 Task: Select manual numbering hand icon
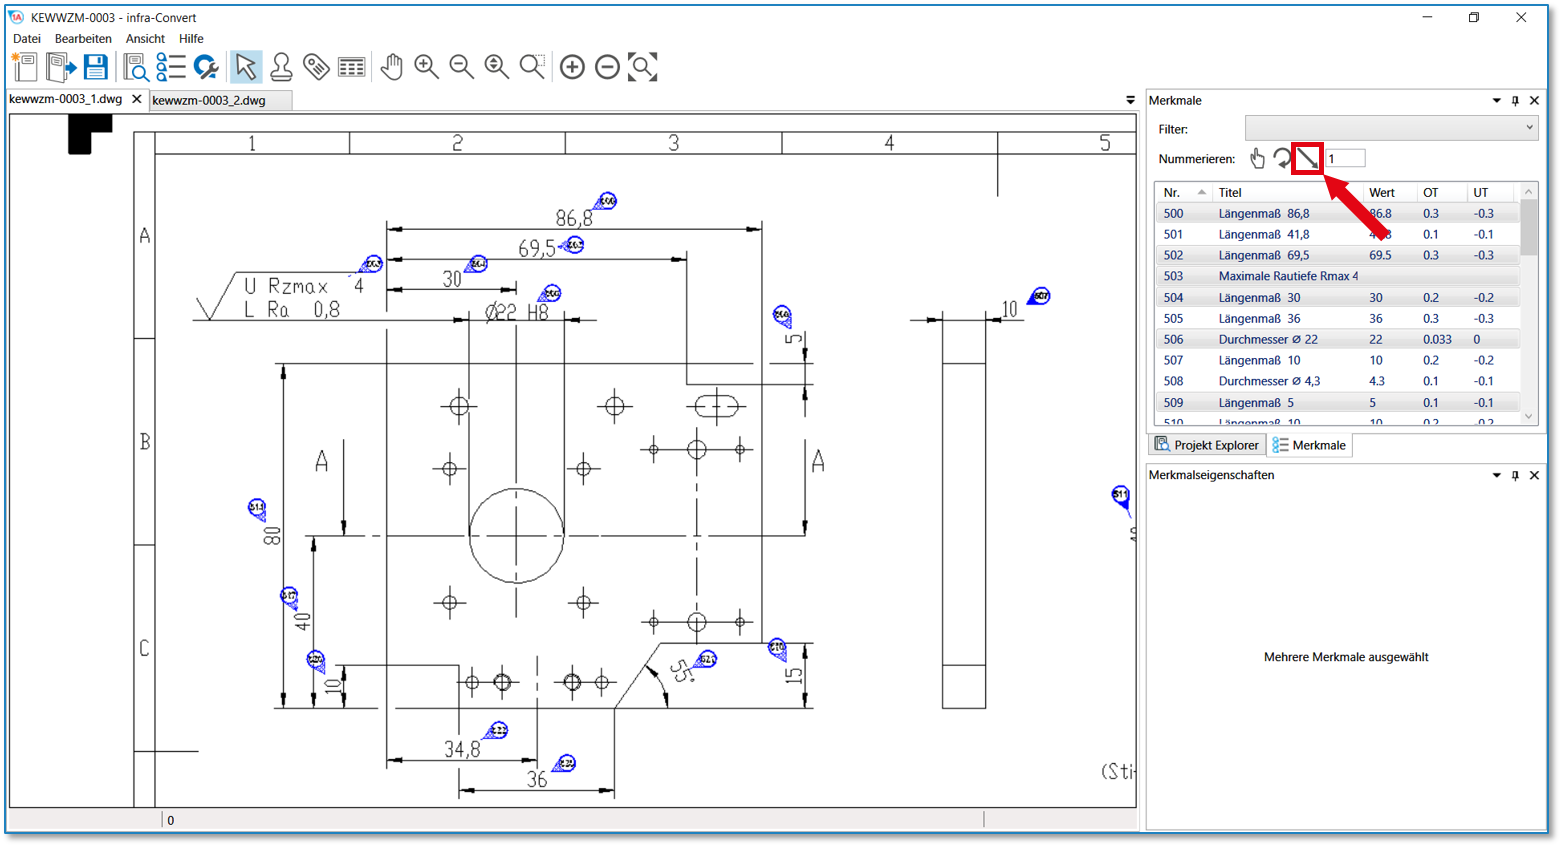click(x=1257, y=159)
